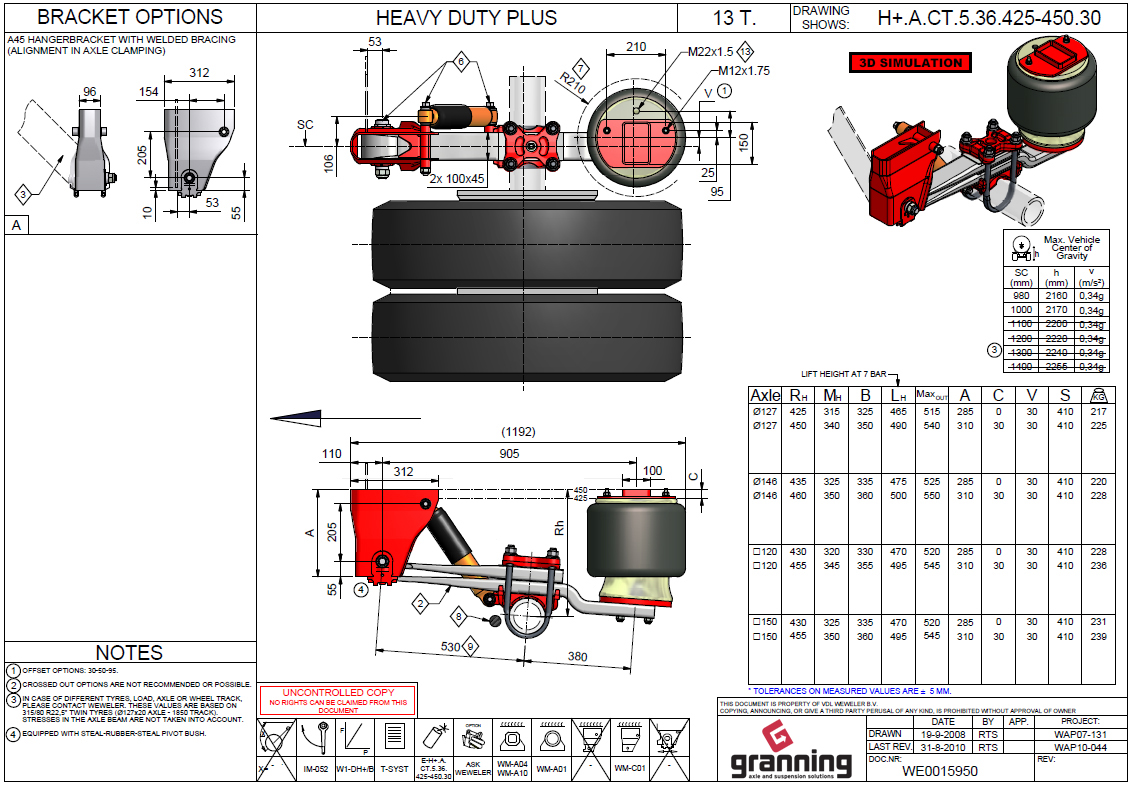1130x785 pixels.
Task: Click the A label box under bracket view
Action: tap(17, 225)
